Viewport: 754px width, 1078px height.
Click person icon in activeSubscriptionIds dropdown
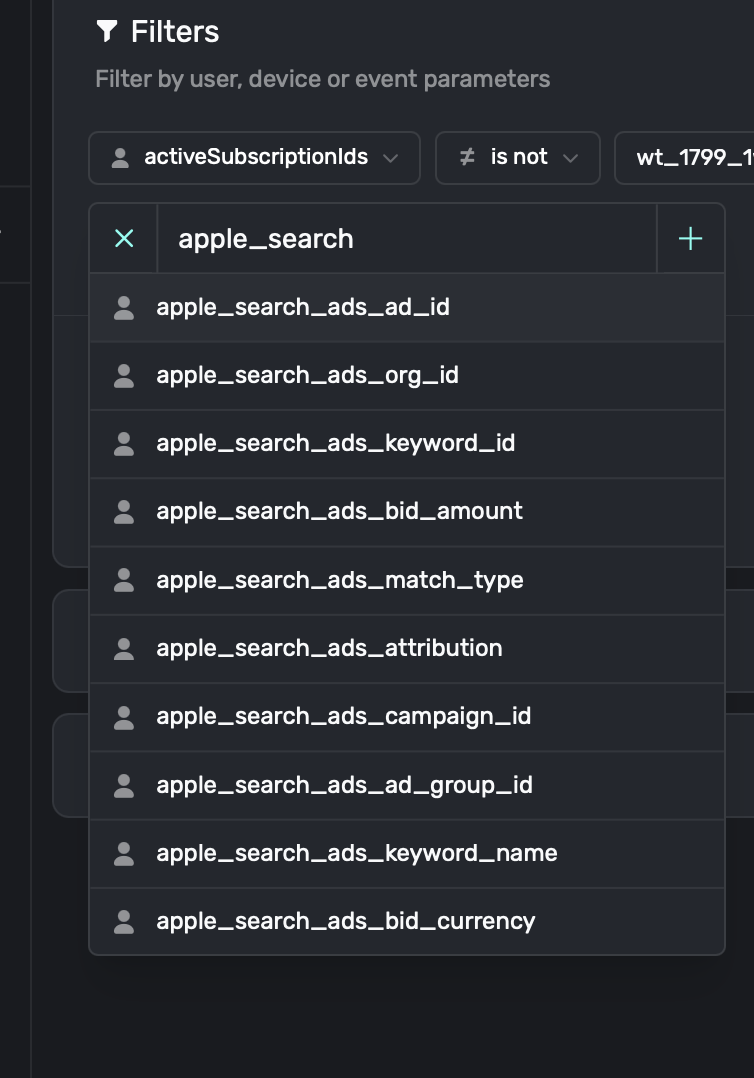tap(120, 158)
